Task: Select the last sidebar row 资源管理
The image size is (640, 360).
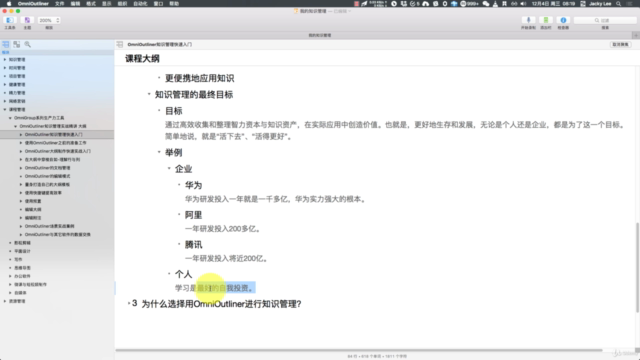Action: (17, 301)
